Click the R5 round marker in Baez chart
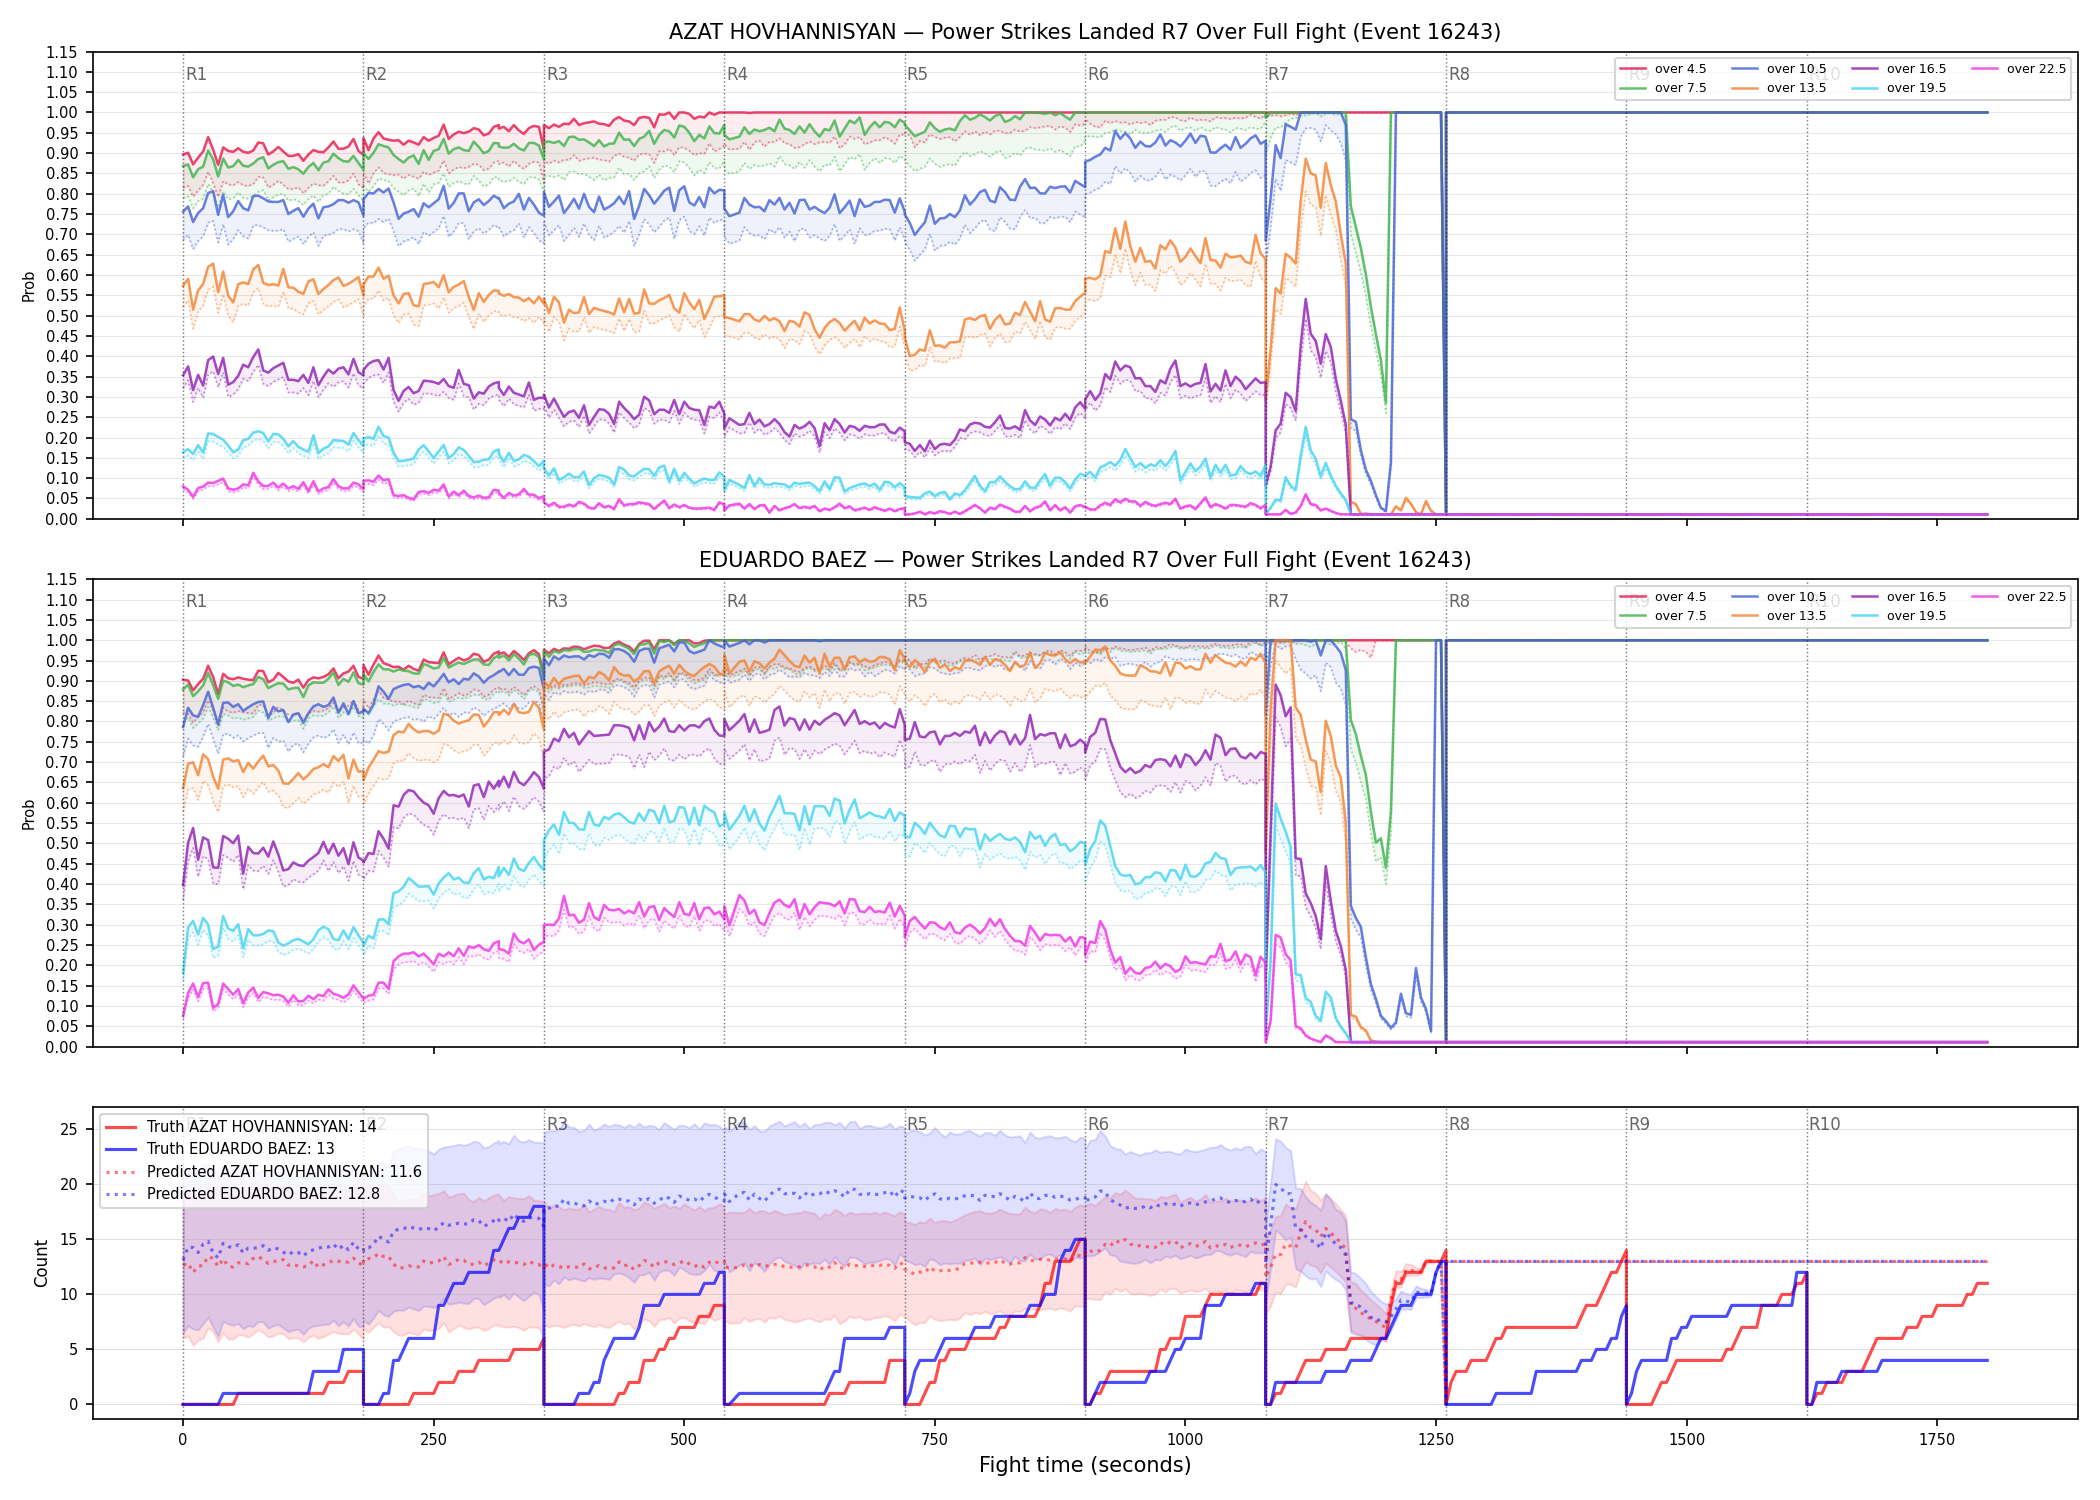Image resolution: width=2100 pixels, height=1500 pixels. point(917,601)
